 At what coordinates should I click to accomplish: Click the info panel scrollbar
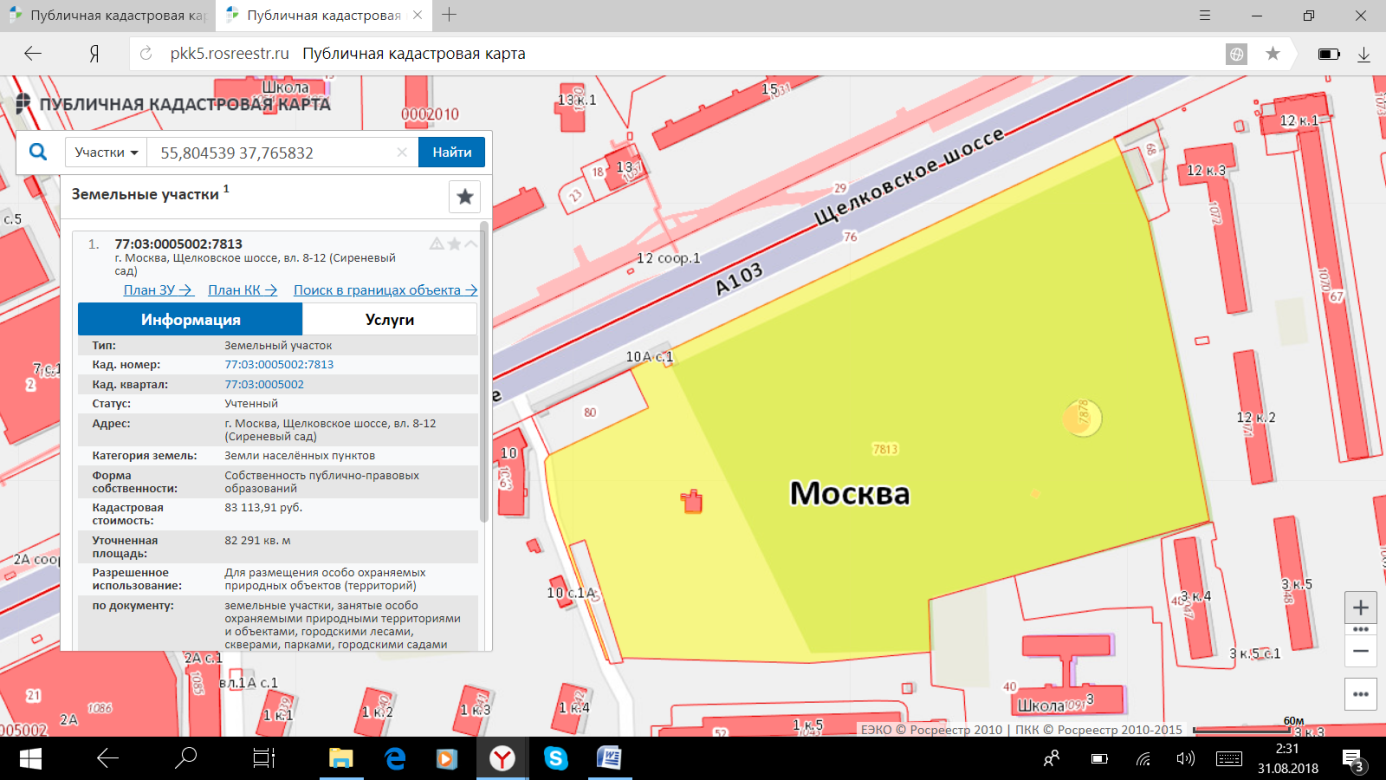[485, 372]
